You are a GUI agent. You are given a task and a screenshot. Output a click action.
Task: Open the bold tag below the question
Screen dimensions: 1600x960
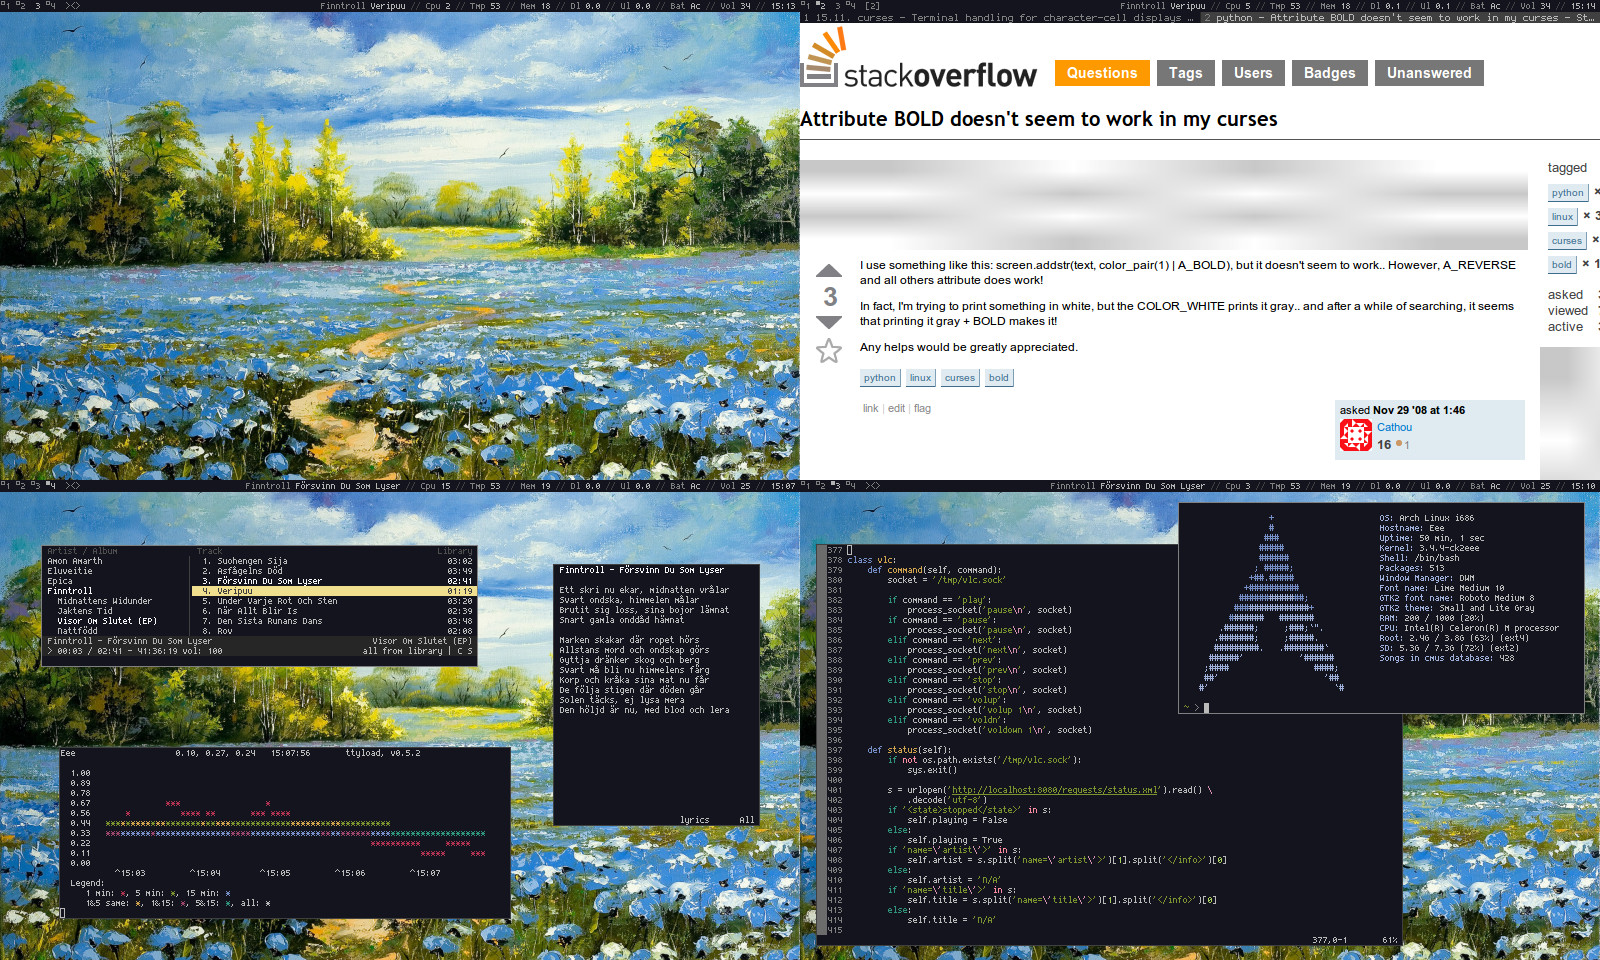click(x=998, y=378)
